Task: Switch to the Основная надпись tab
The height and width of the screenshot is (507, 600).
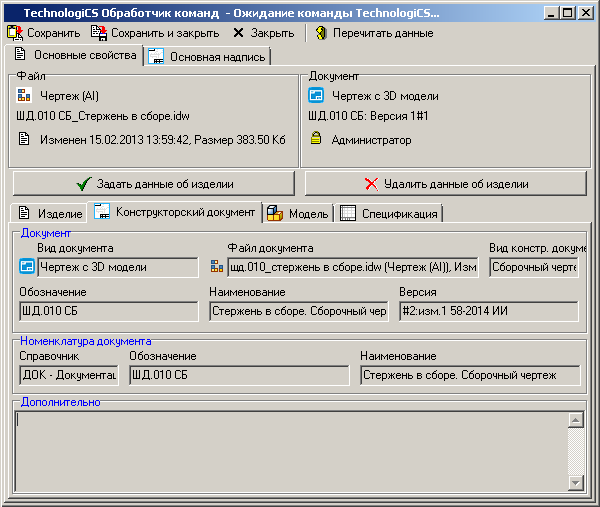Action: click(x=207, y=57)
